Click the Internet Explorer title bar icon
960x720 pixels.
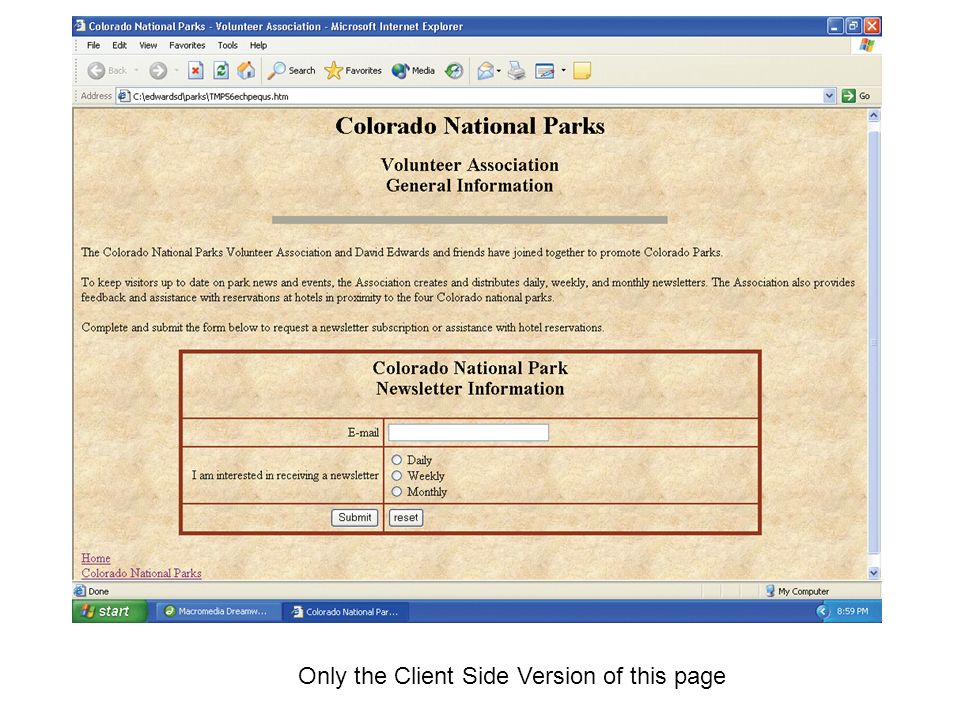[x=80, y=26]
